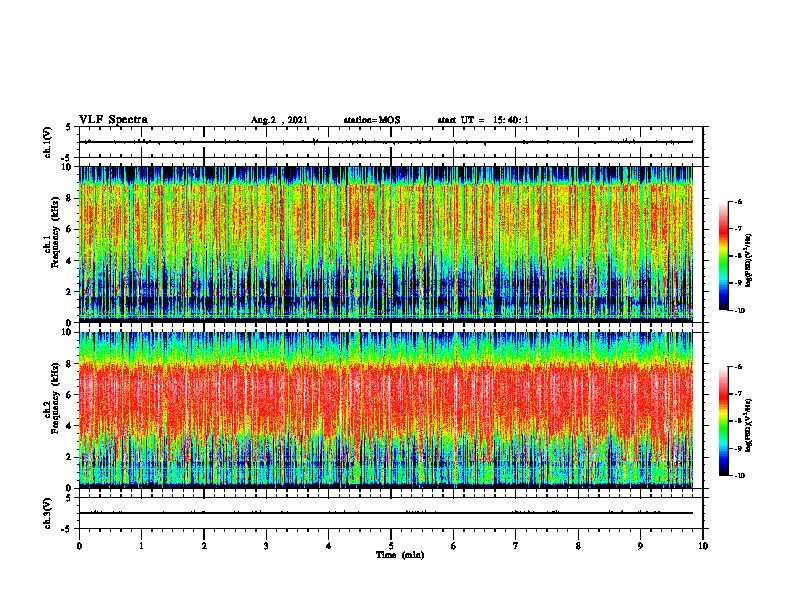
Task: Click the "6" kHz tick on ch.2 frequency axis
Action: click(x=70, y=395)
